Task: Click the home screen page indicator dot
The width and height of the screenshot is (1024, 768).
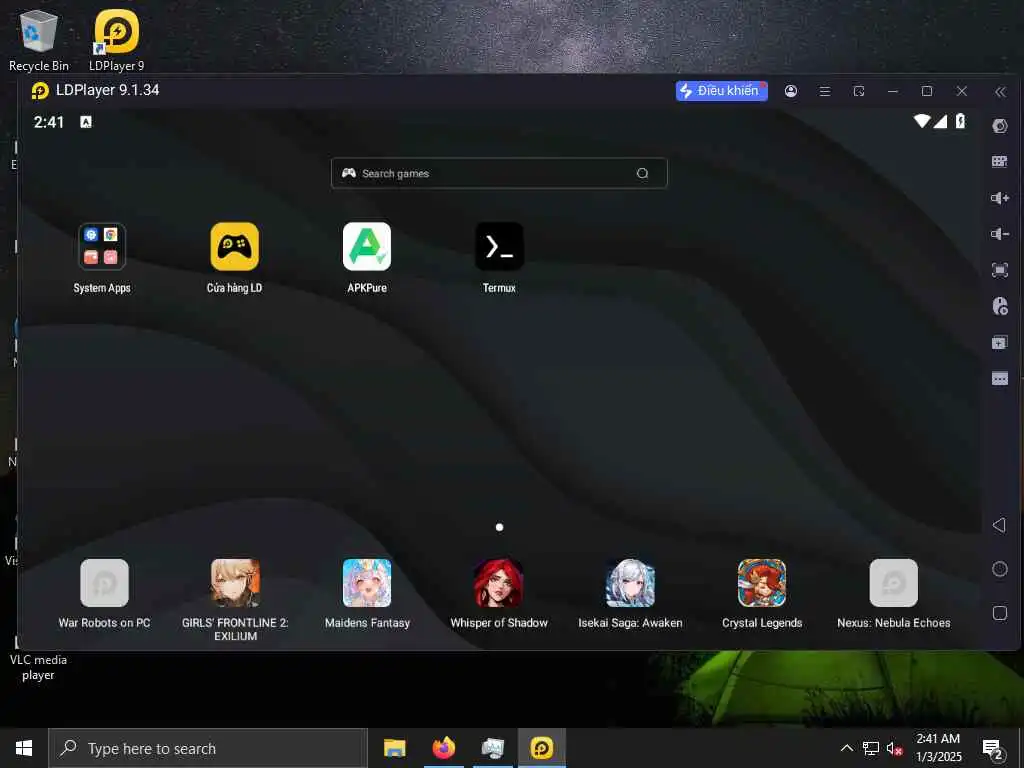Action: pos(499,527)
